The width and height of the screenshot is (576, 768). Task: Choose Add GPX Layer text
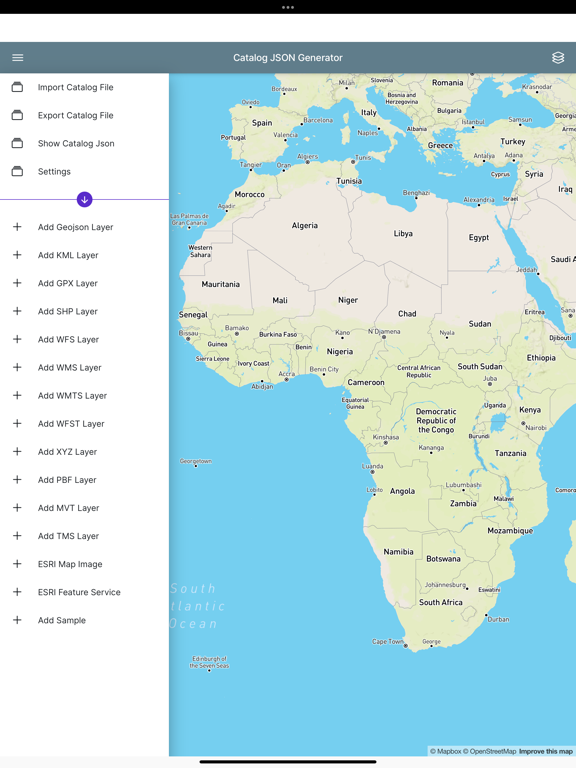(x=68, y=283)
